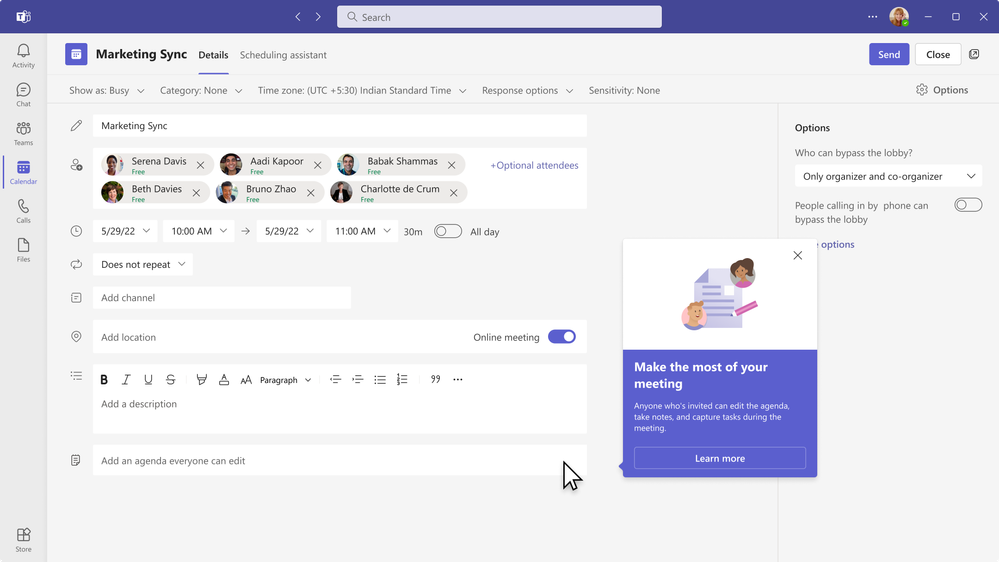This screenshot has height=562, width=999.
Task: Click the Search box at top
Action: point(499,17)
